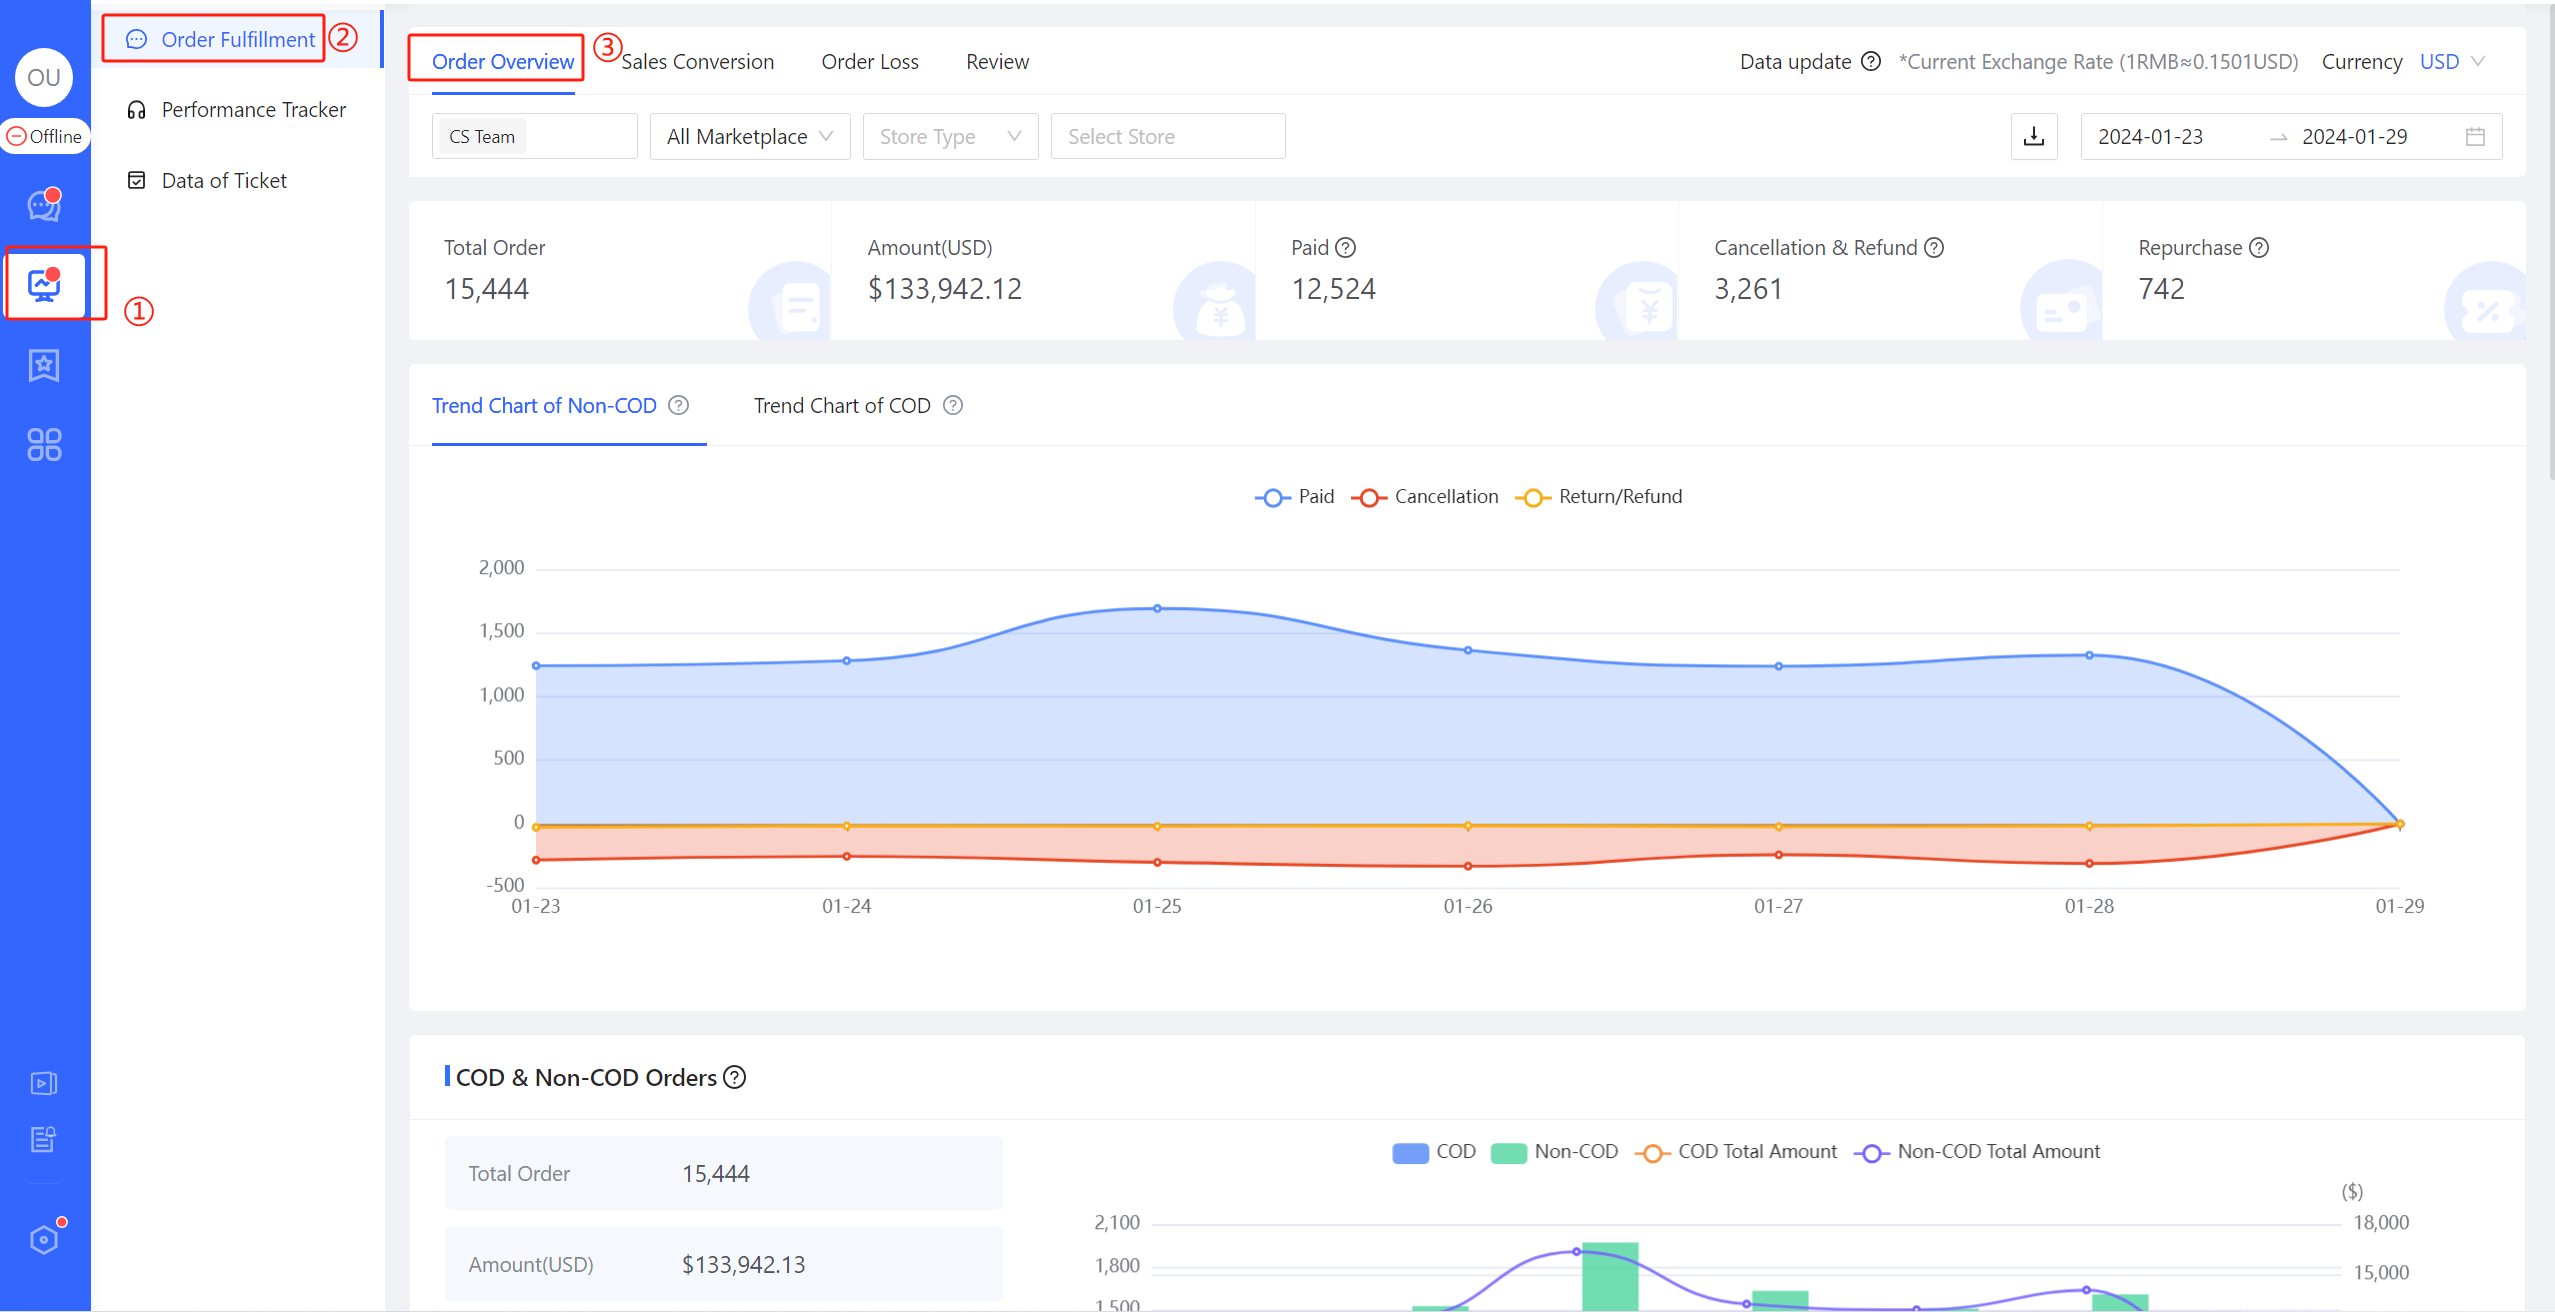
Task: Click the download export icon
Action: (x=2034, y=136)
